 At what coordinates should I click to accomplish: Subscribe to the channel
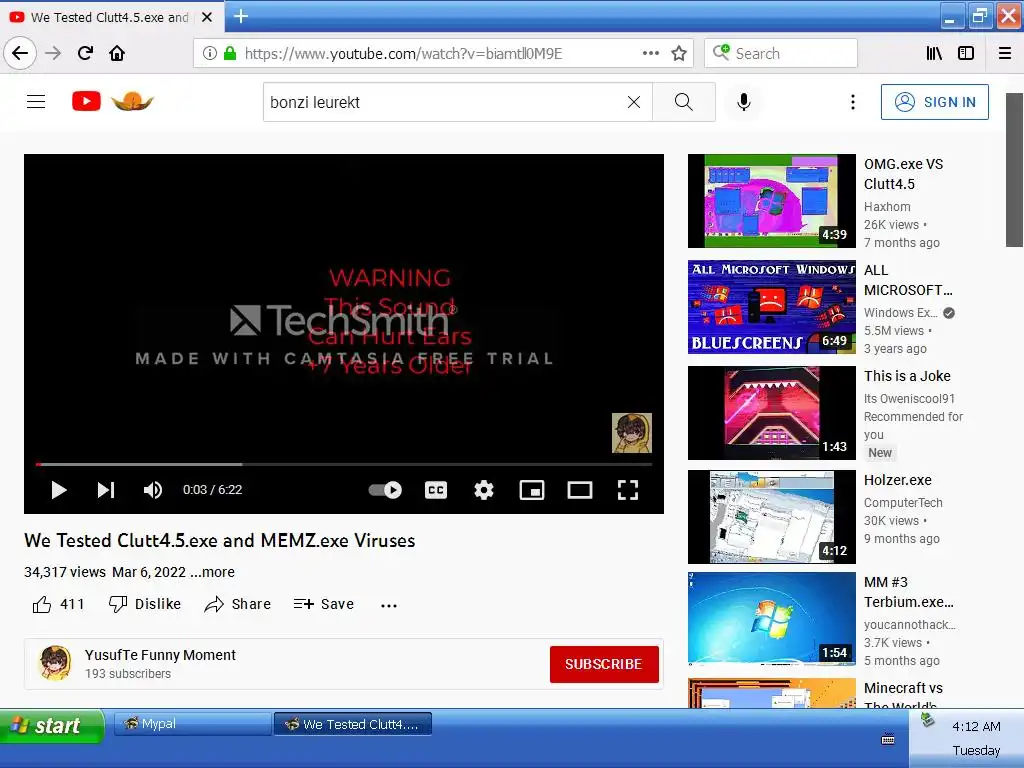click(604, 664)
